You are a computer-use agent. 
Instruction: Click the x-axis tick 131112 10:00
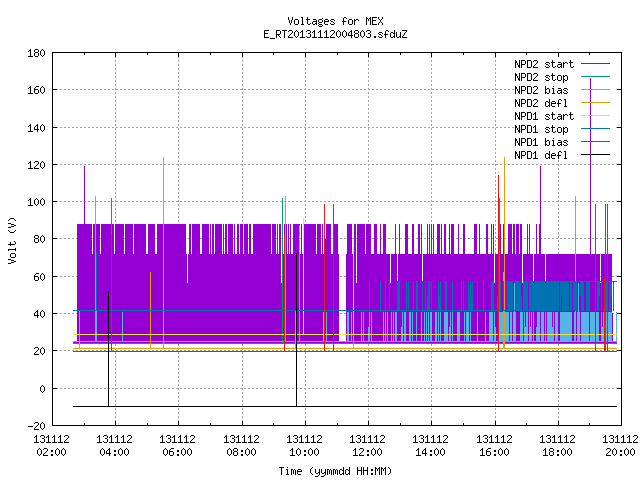(x=304, y=446)
